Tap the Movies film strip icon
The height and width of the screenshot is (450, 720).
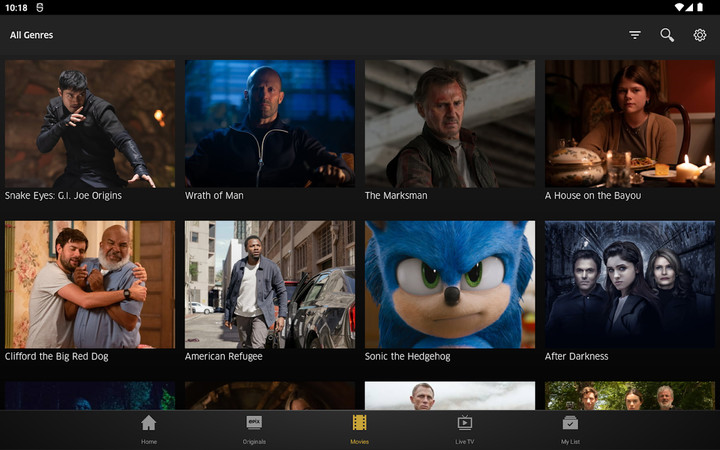pyautogui.click(x=359, y=422)
